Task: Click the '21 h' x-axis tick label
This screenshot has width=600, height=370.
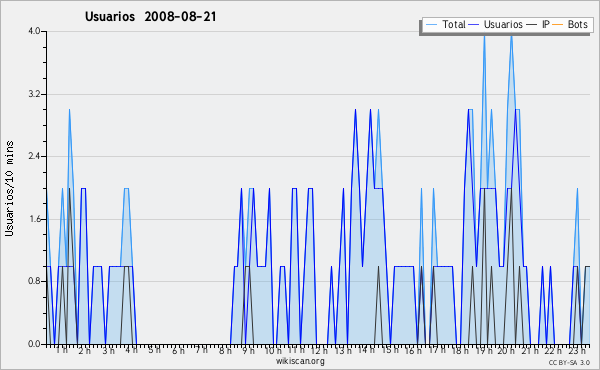Action: click(x=530, y=350)
